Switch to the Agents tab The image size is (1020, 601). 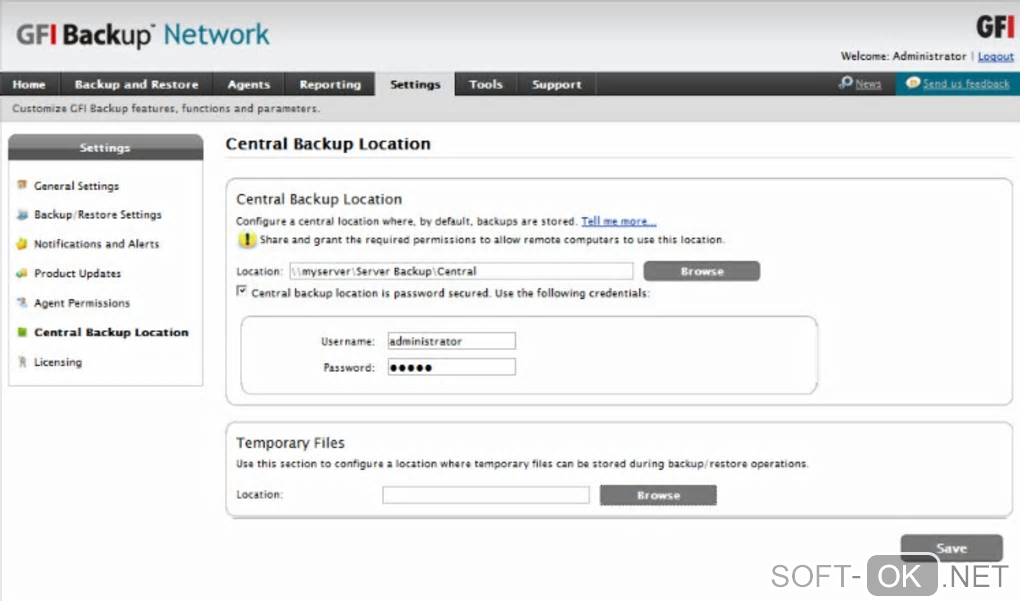click(248, 84)
